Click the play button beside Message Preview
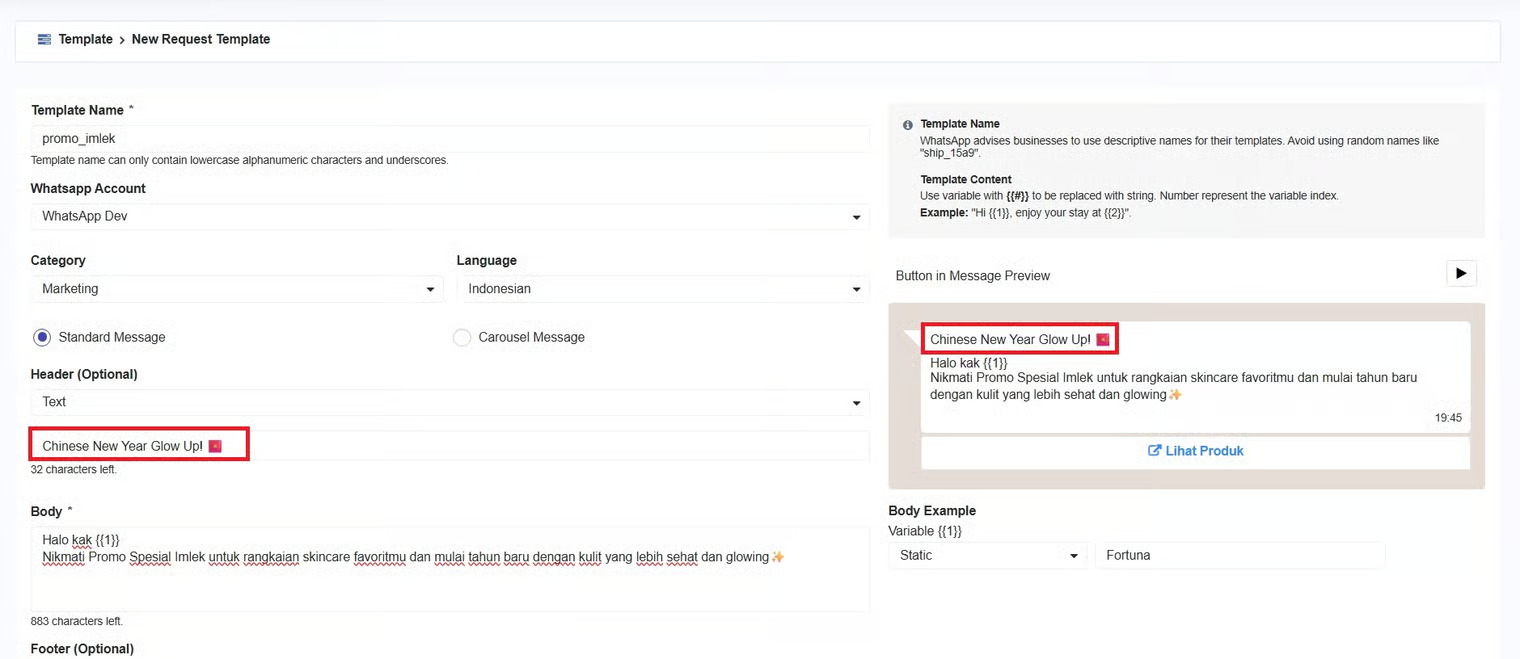The height and width of the screenshot is (659, 1520). (x=1461, y=274)
